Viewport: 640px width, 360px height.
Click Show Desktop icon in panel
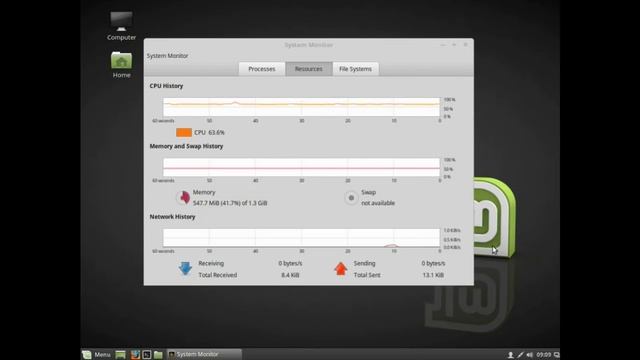click(120, 355)
